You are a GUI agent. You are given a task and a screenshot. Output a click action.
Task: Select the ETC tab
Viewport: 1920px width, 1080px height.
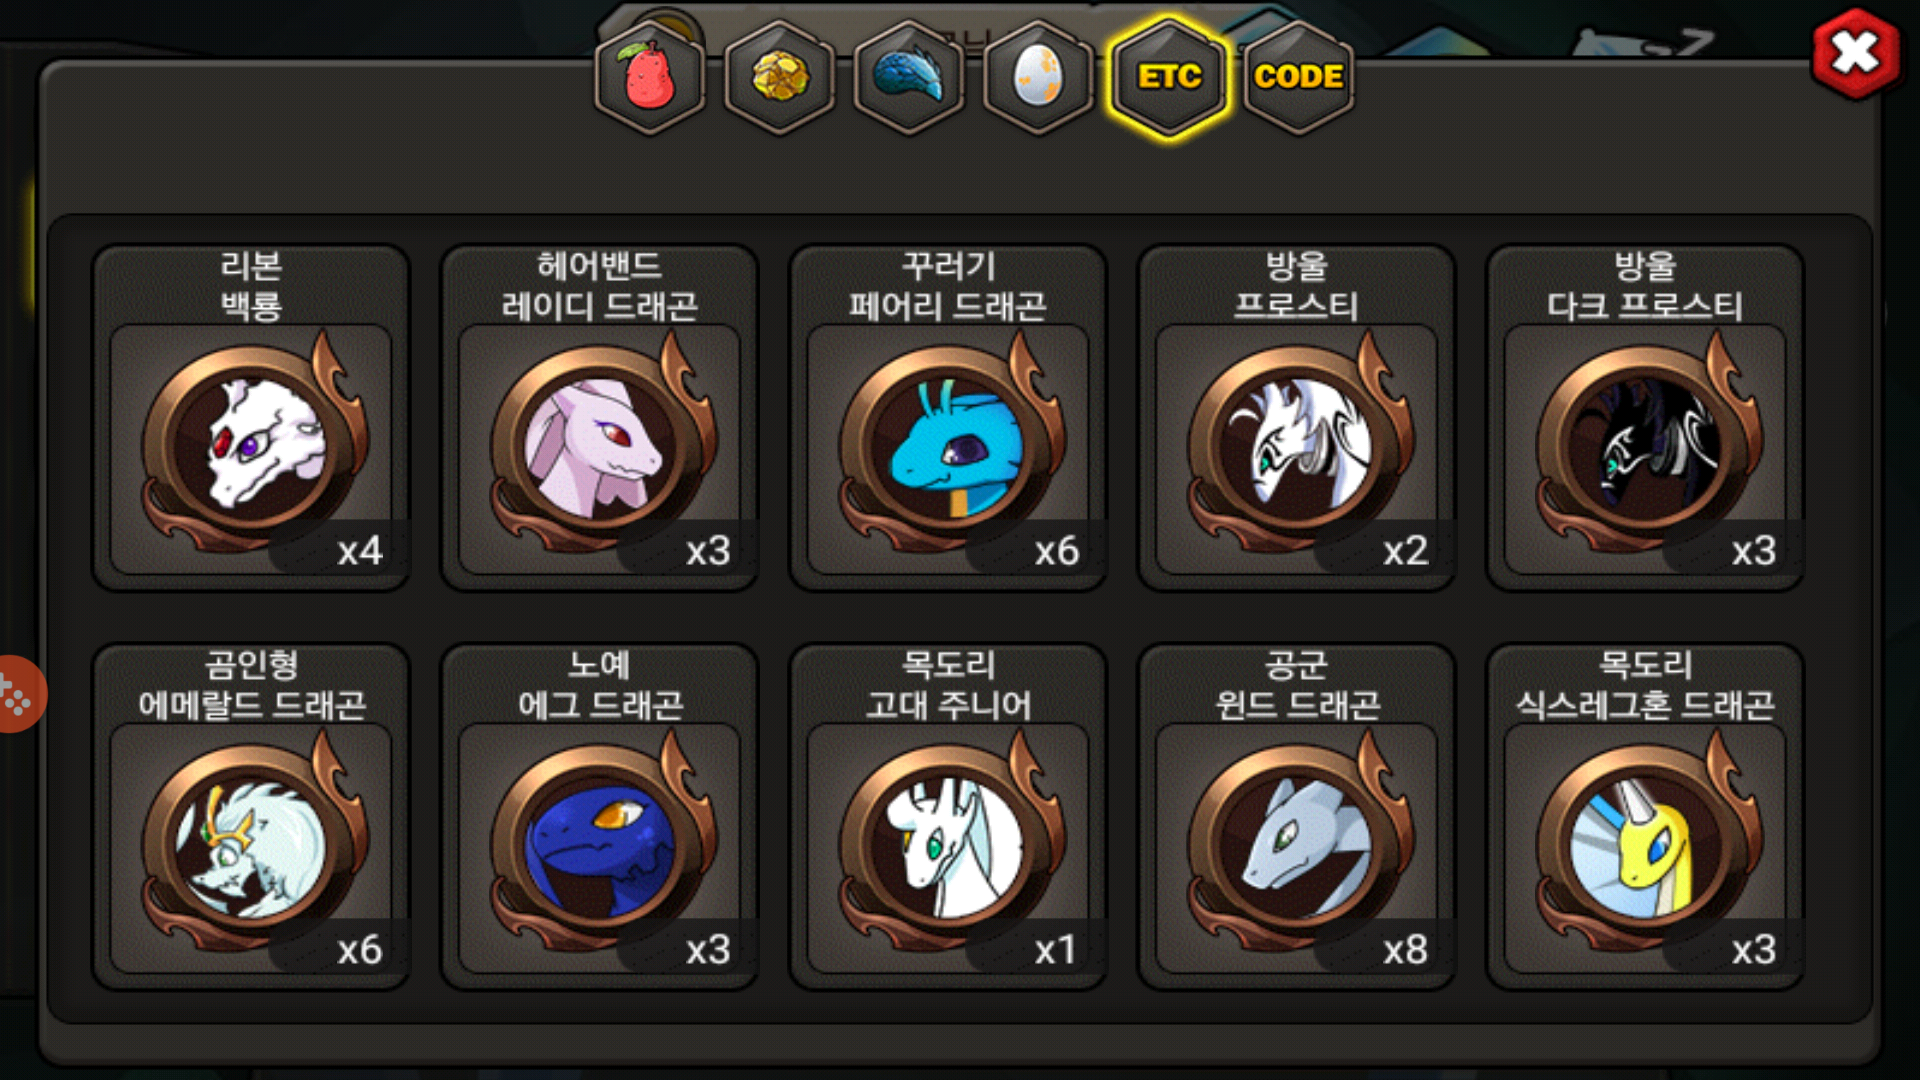[x=1169, y=77]
